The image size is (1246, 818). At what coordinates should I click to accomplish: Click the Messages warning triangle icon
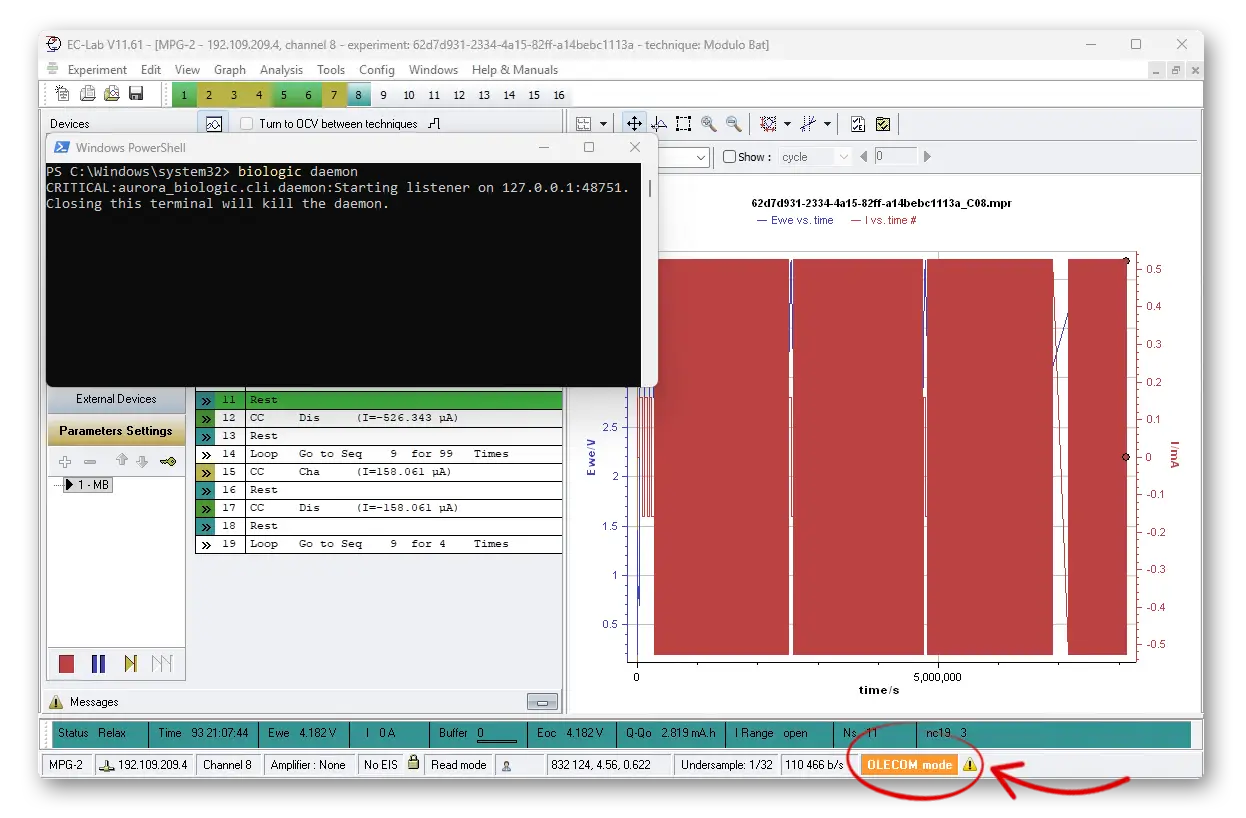click(x=56, y=702)
